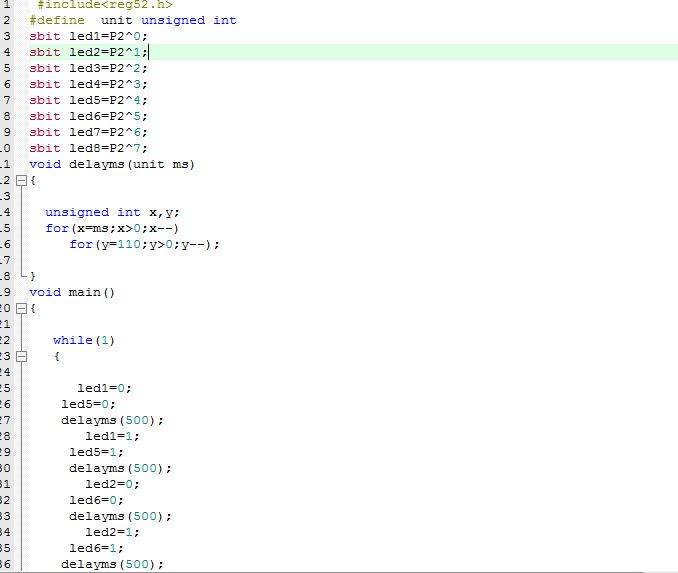Image resolution: width=678 pixels, height=573 pixels.
Task: Click the 'led2=0;' statement
Action: [112, 484]
